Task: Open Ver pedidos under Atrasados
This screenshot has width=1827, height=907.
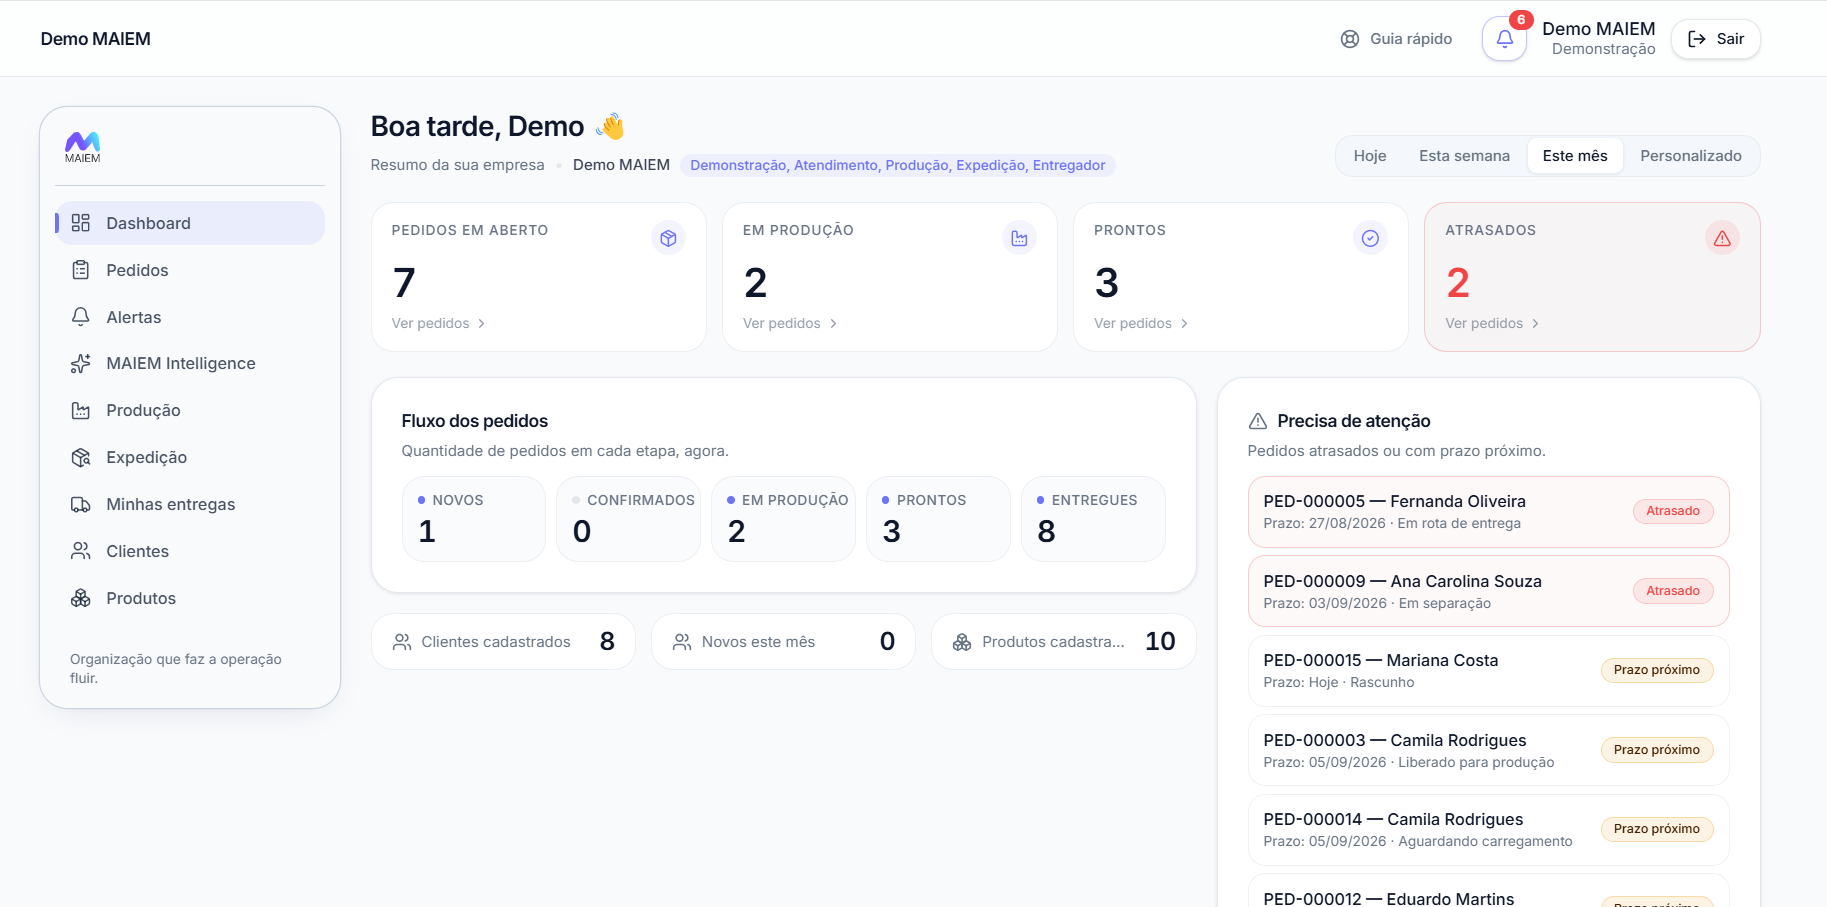Action: (1492, 323)
